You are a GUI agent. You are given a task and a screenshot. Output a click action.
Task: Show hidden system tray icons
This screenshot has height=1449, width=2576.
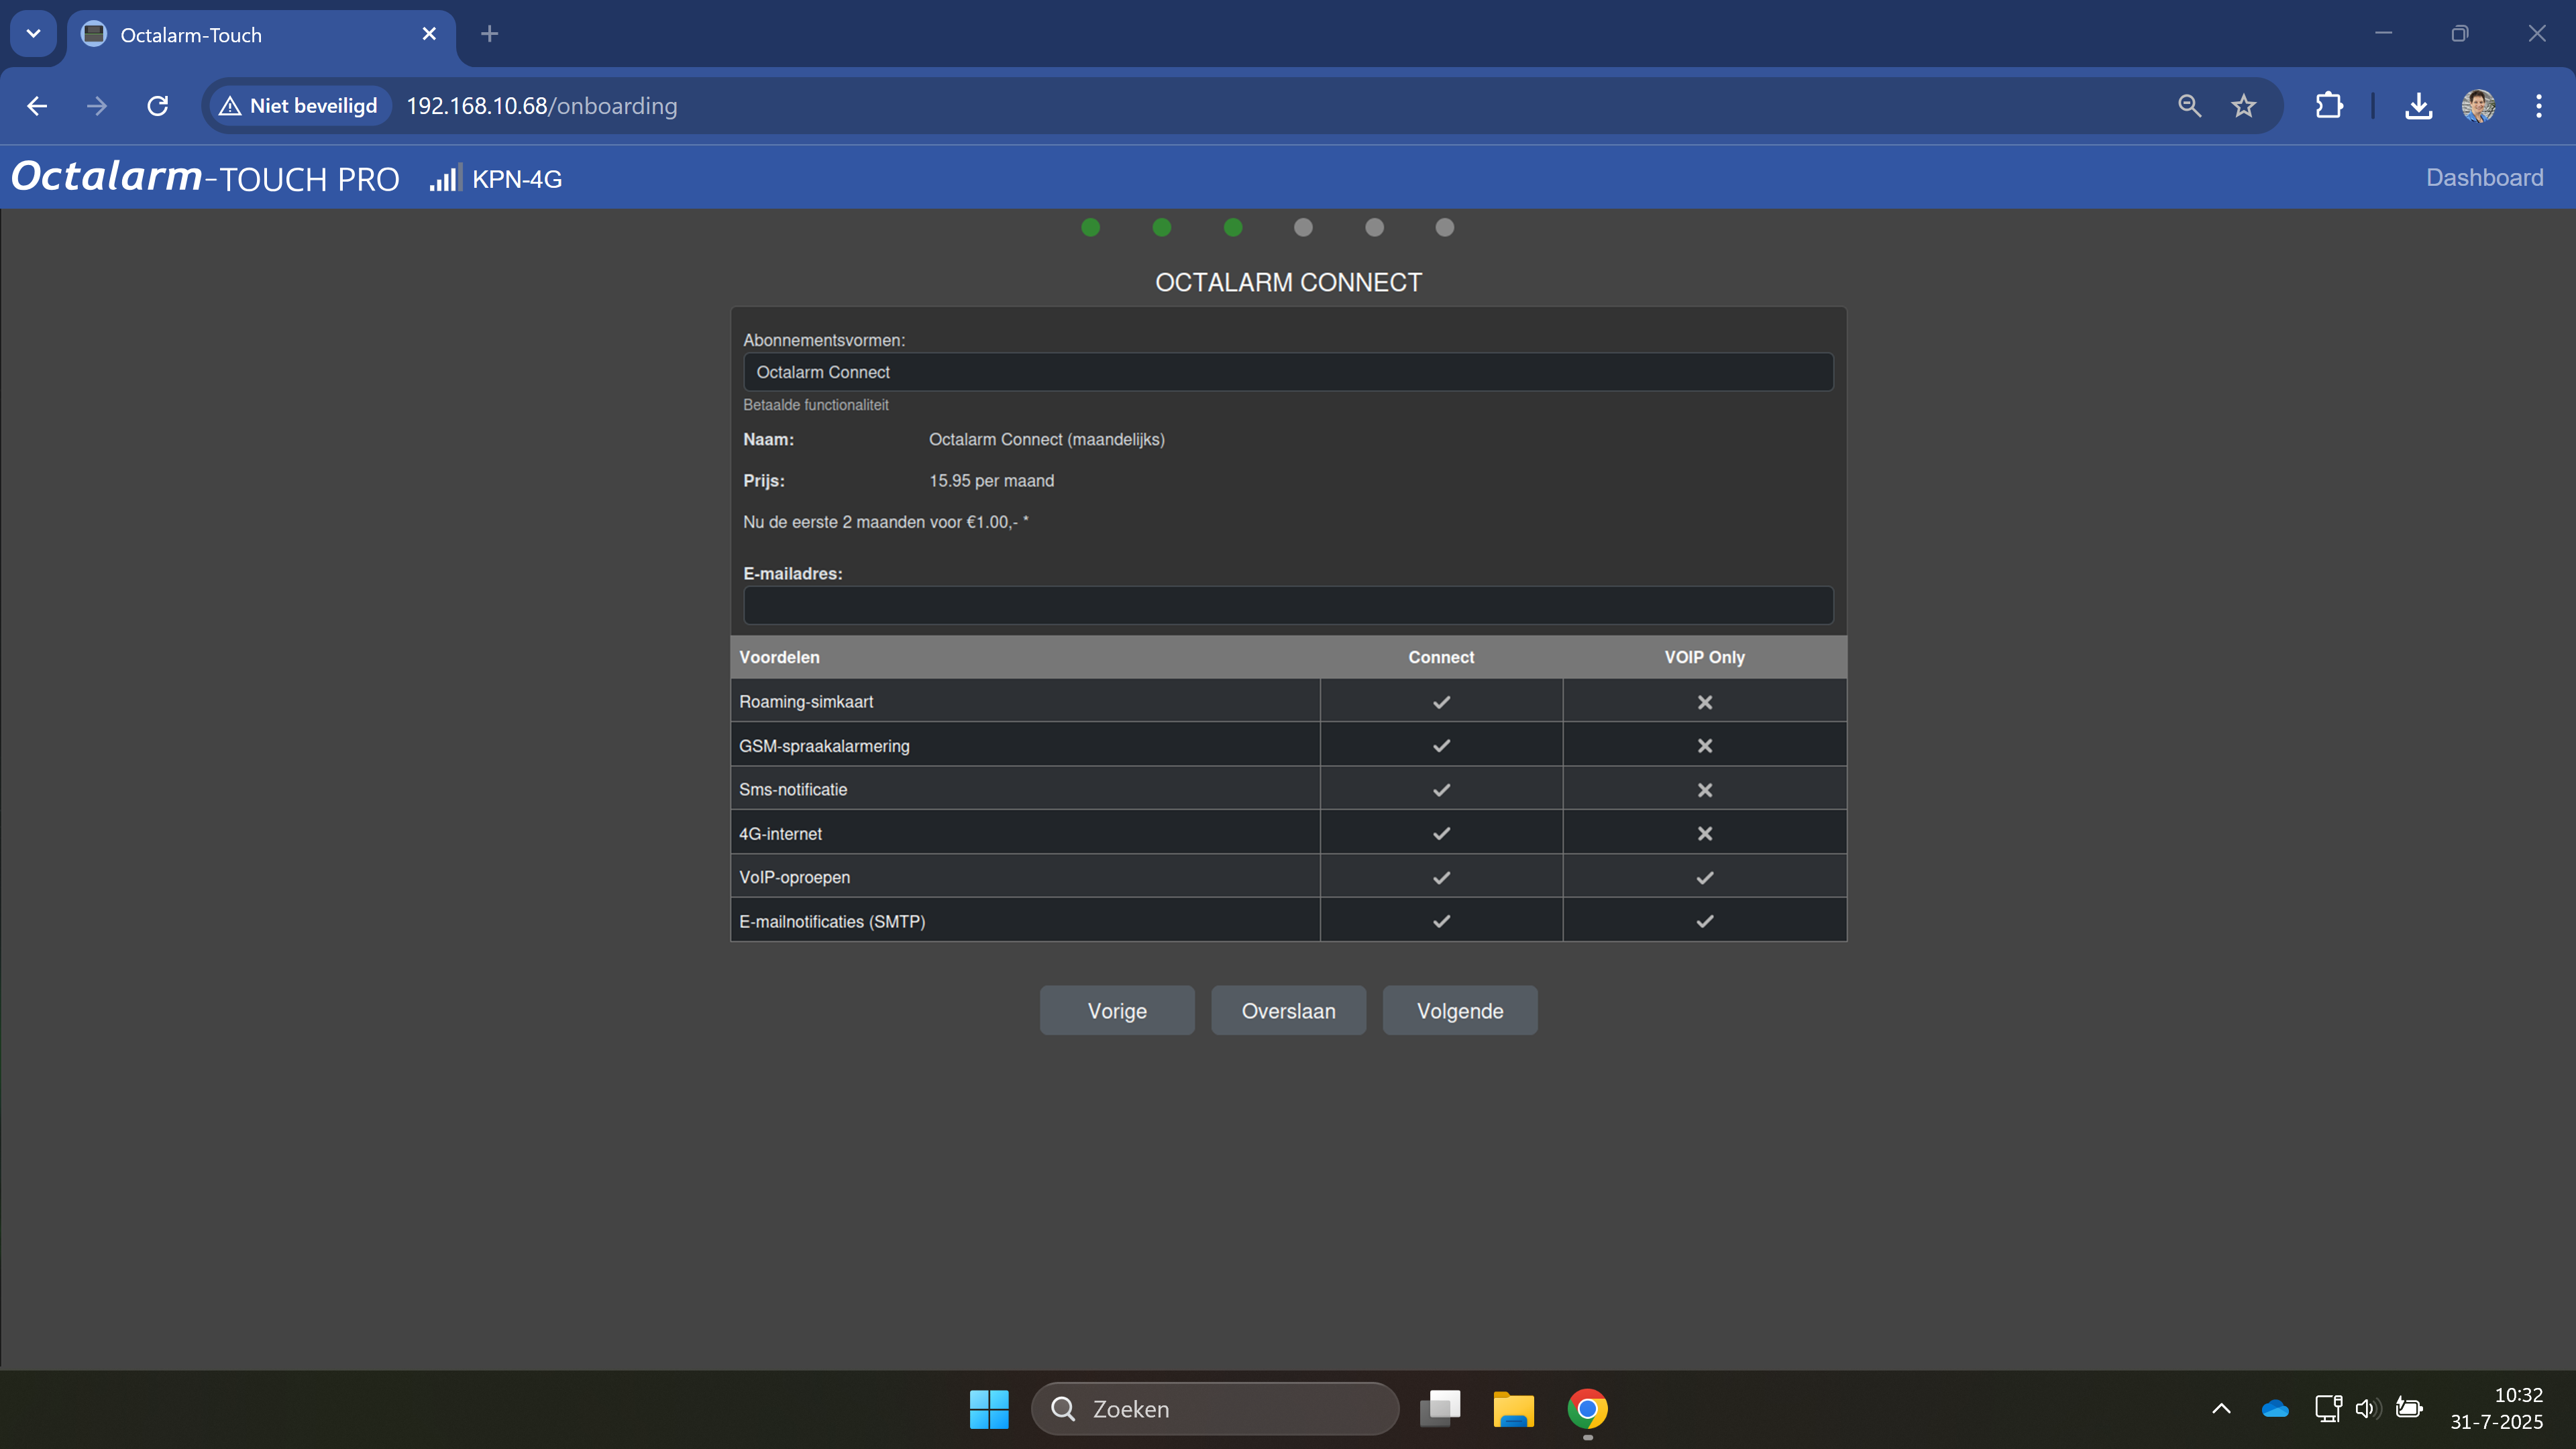2221,1409
